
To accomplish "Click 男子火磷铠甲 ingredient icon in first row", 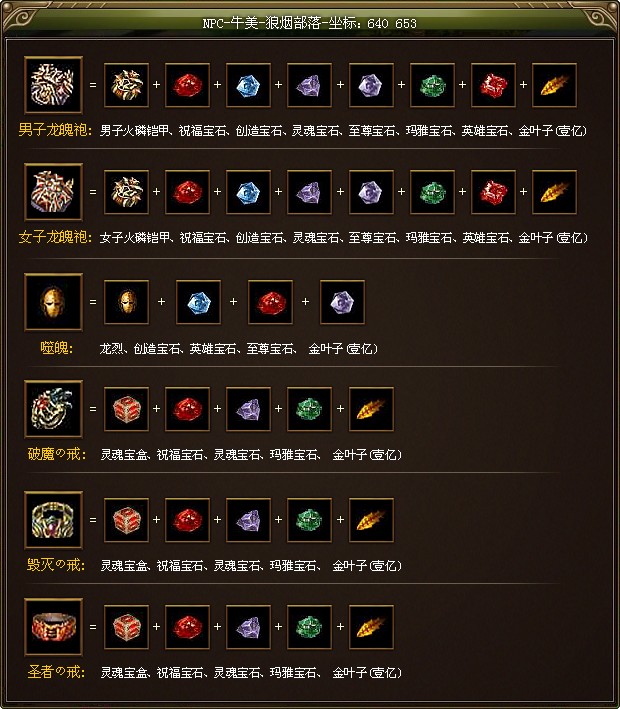I will tap(126, 85).
